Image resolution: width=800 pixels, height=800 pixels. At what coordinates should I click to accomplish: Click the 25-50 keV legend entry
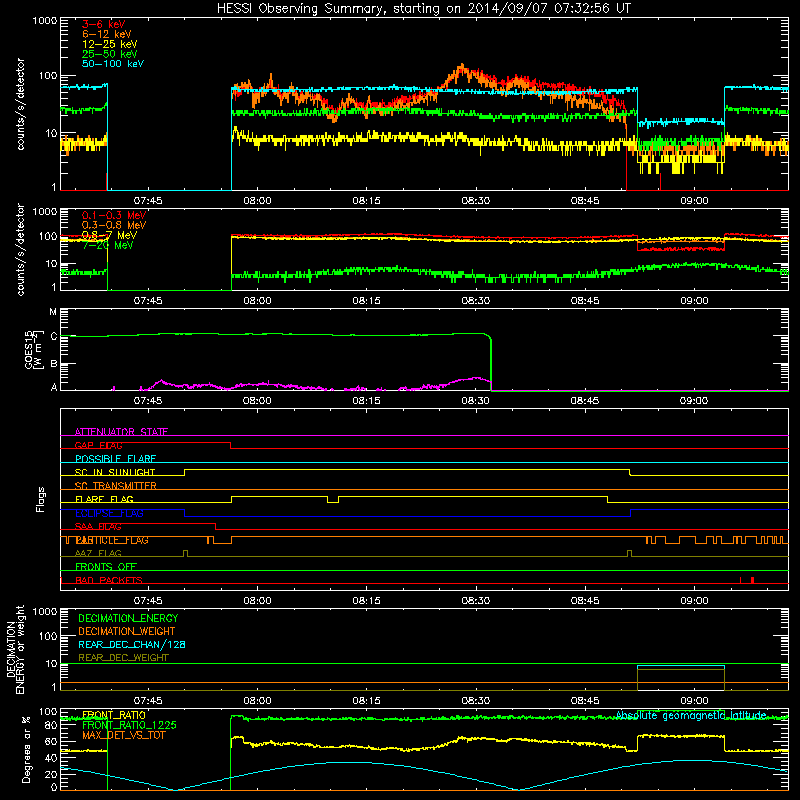(x=110, y=54)
